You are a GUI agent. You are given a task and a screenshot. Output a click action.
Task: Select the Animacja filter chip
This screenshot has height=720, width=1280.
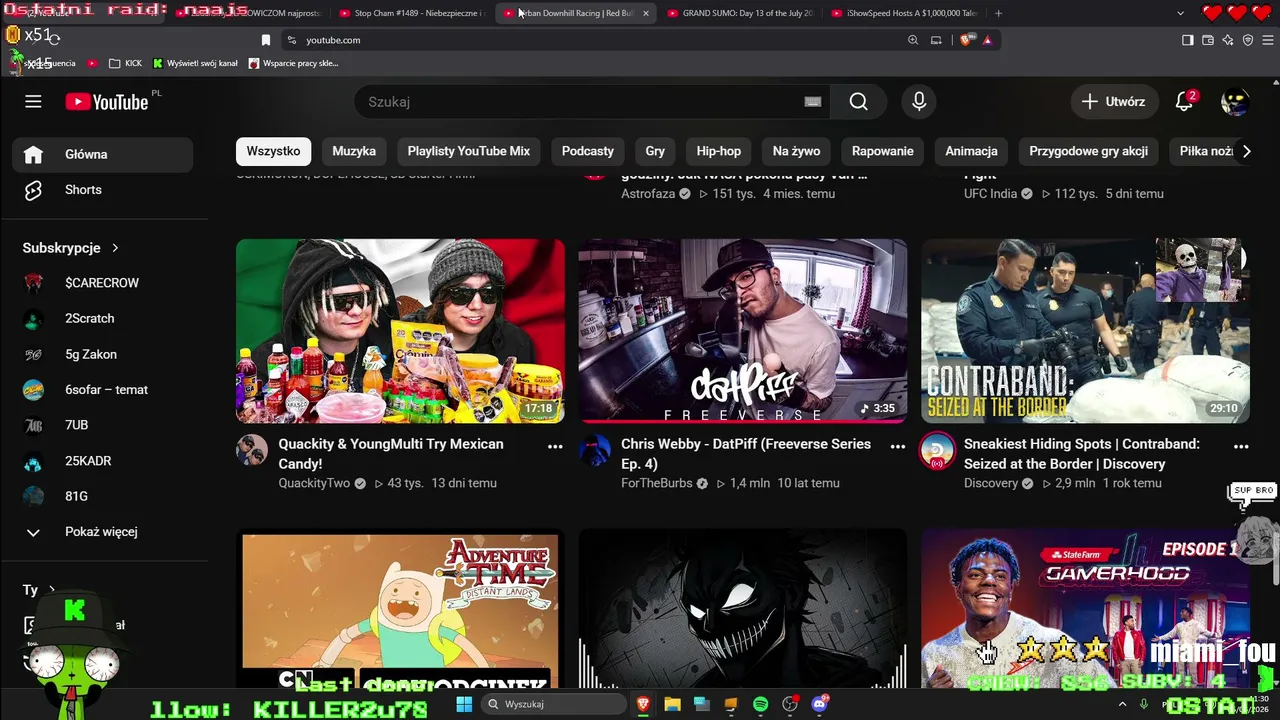tap(972, 151)
